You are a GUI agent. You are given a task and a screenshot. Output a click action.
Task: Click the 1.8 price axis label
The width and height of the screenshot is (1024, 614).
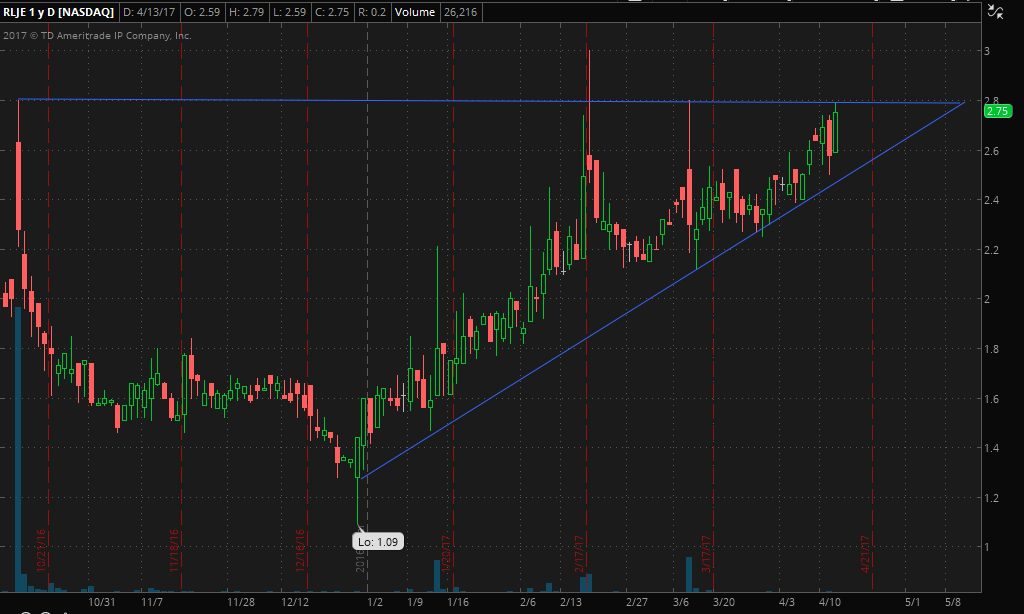[991, 349]
